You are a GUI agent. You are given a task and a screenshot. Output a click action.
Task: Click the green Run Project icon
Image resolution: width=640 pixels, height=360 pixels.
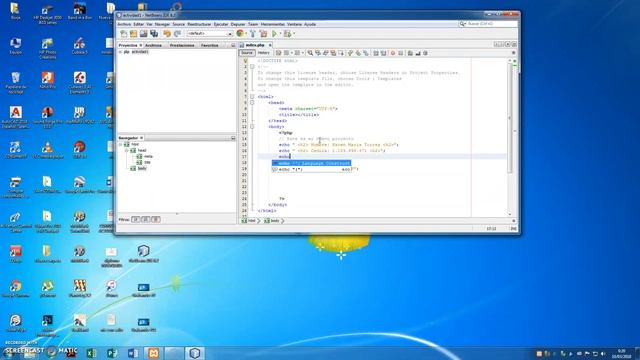point(275,34)
